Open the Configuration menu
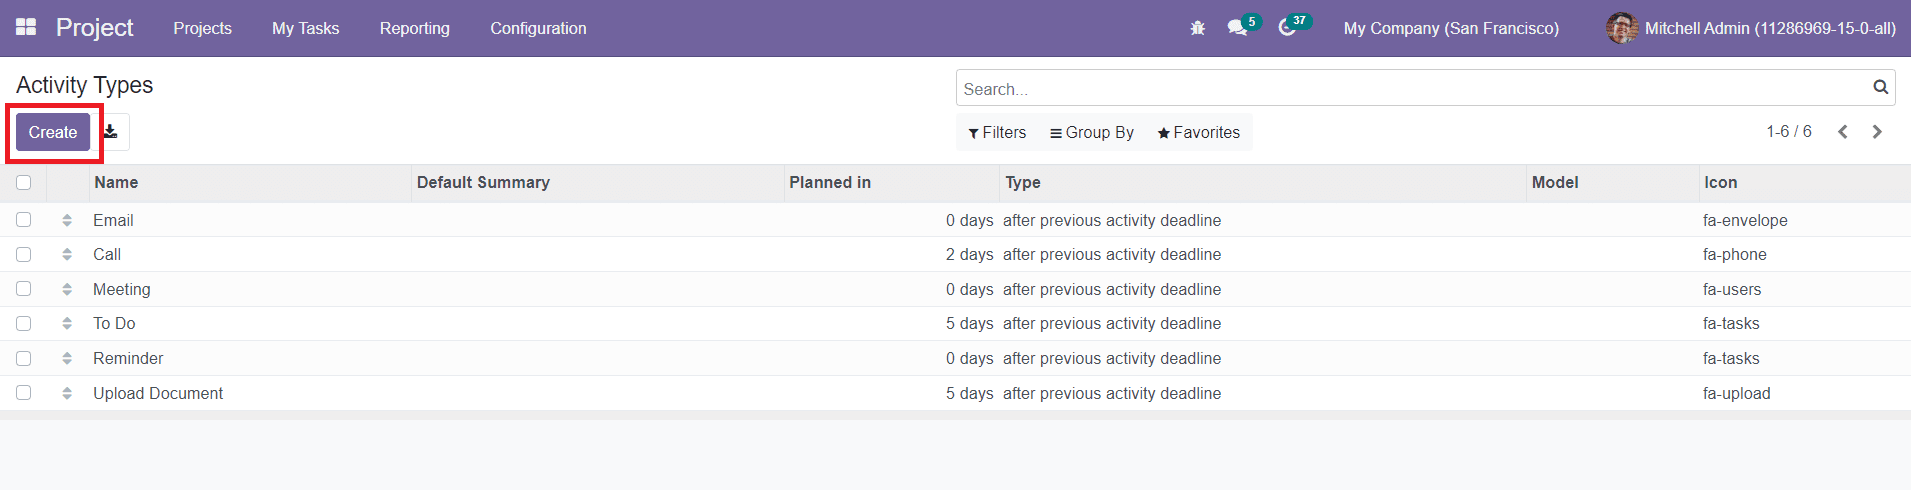This screenshot has height=490, width=1911. pos(538,28)
